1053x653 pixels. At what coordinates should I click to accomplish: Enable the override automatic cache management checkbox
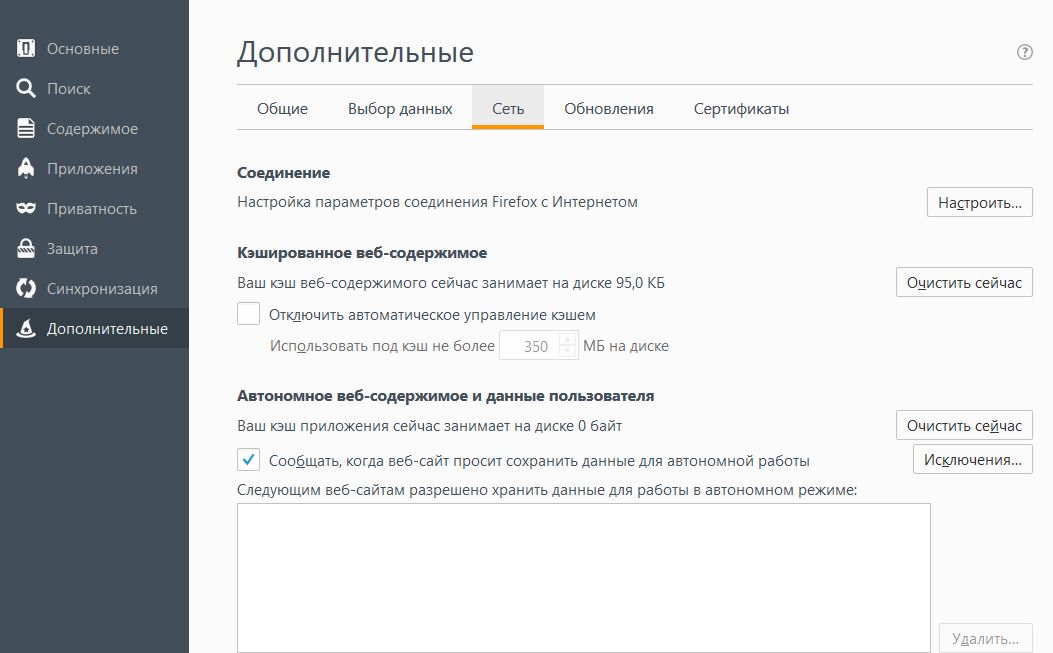pos(248,315)
